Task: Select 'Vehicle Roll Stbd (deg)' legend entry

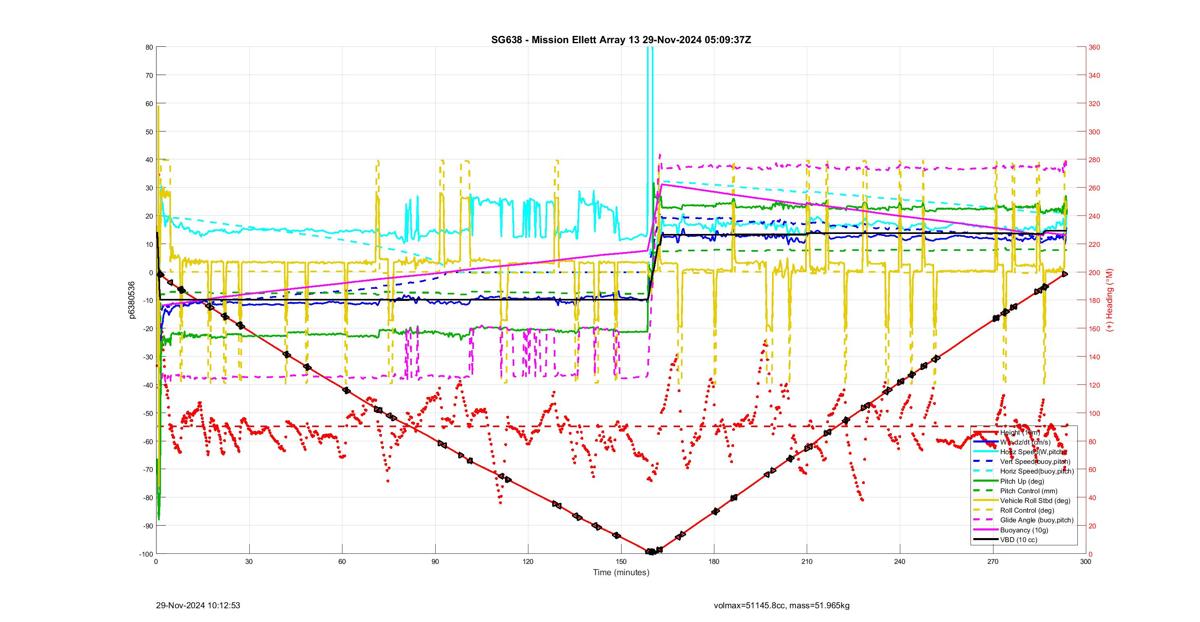Action: pos(1035,500)
